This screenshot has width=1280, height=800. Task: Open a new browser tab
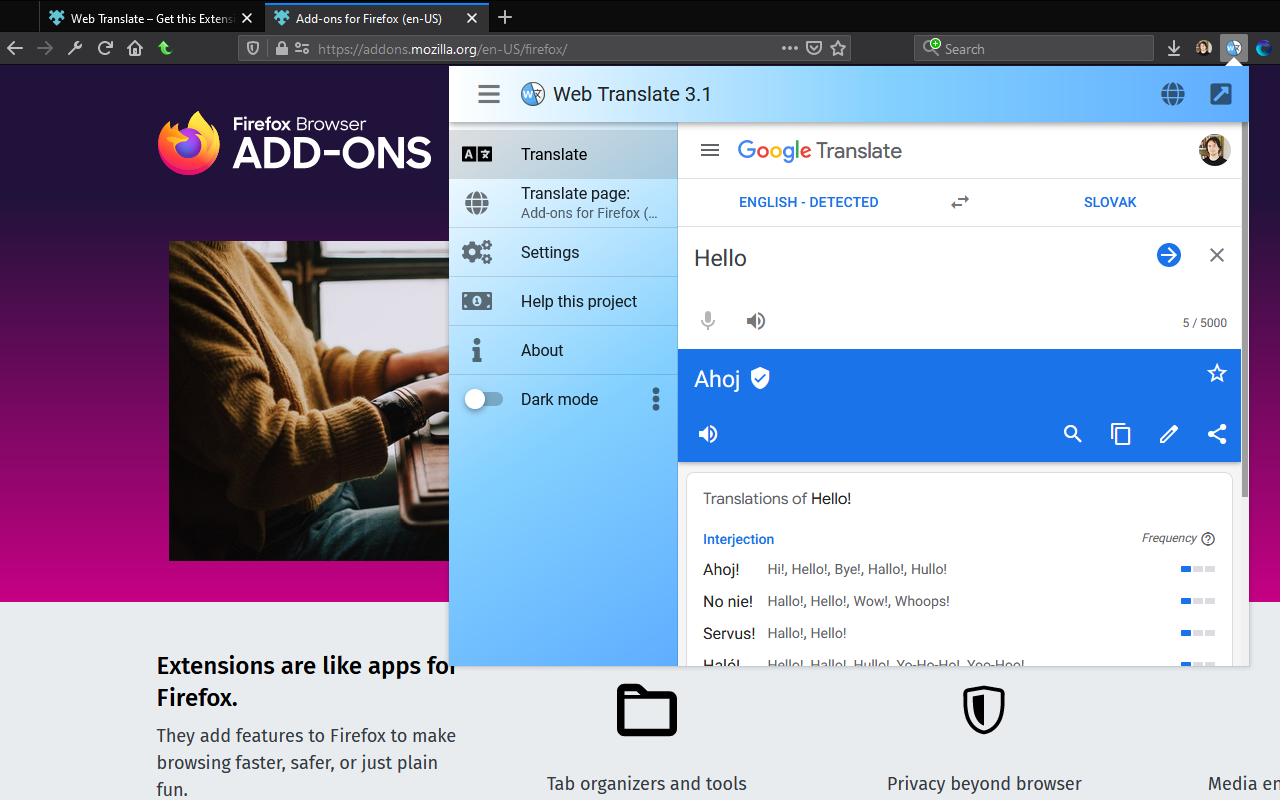tap(505, 17)
